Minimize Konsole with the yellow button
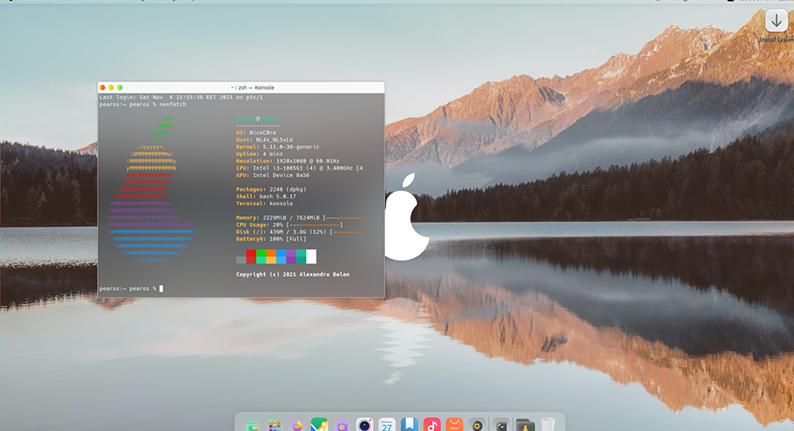The width and height of the screenshot is (794, 431). pyautogui.click(x=111, y=88)
